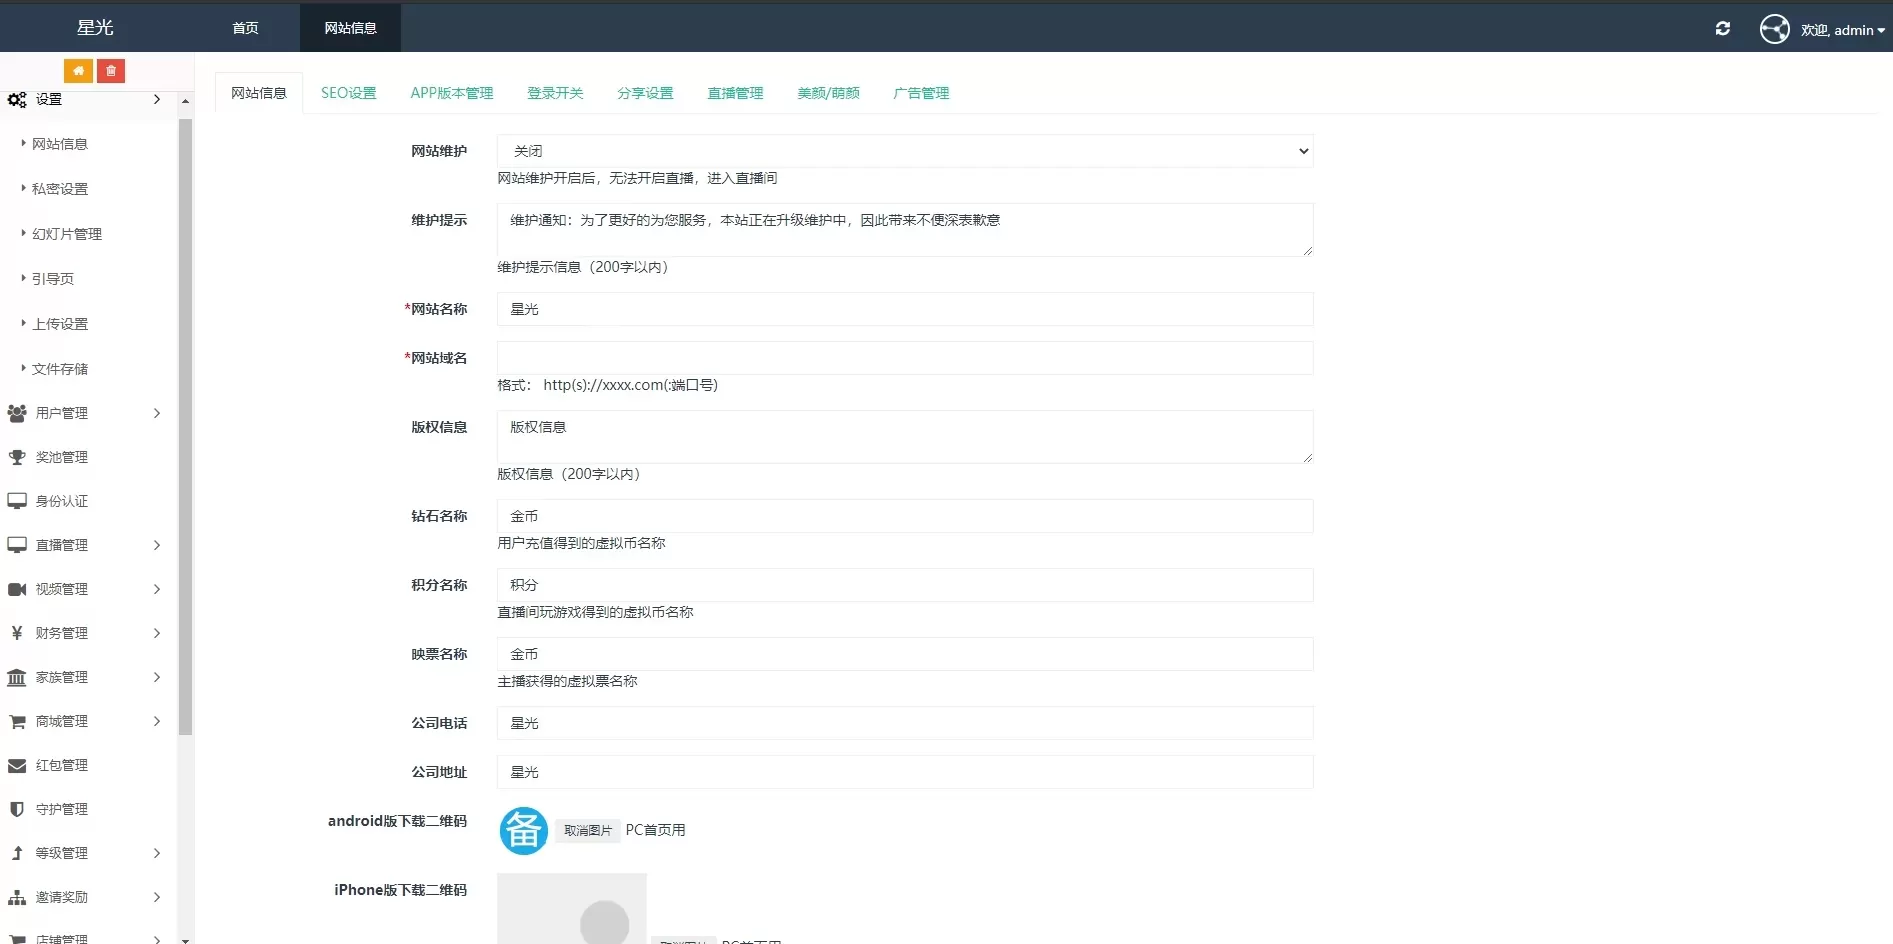
Task: Open the 欢迎, admin user dropdown
Action: click(x=1842, y=30)
